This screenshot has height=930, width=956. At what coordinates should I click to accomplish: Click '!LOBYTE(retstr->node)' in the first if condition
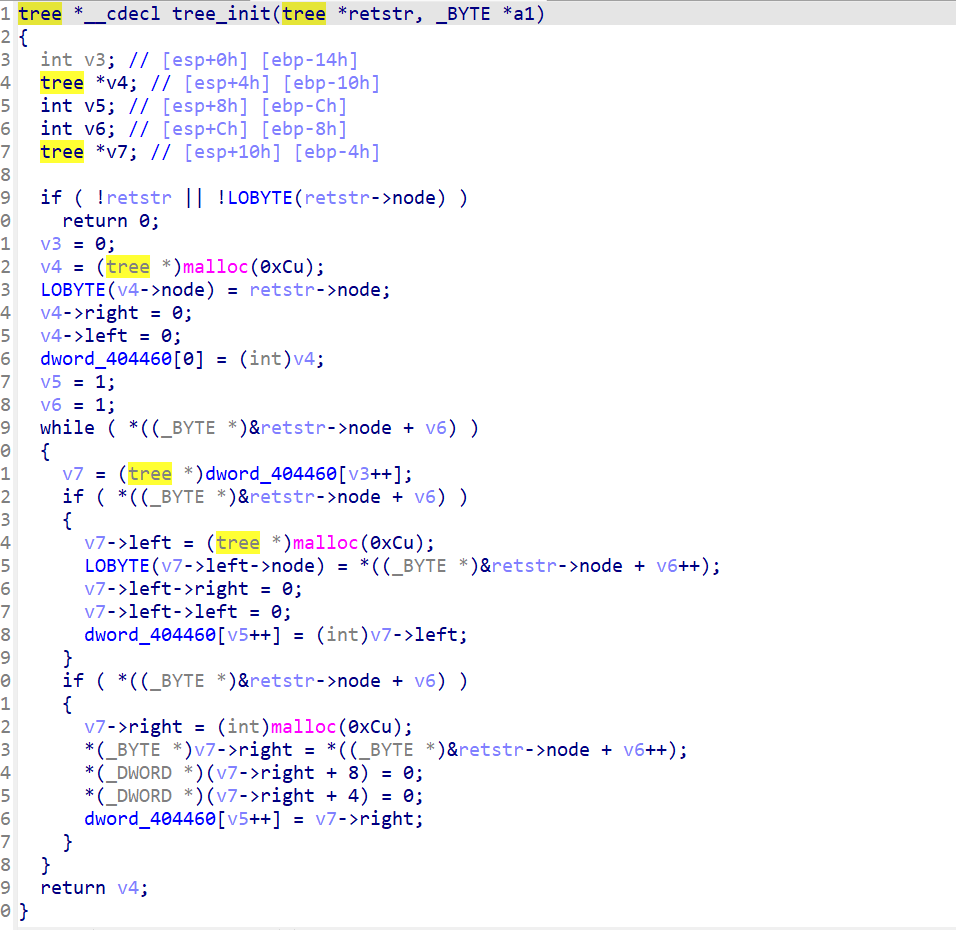pyautogui.click(x=331, y=198)
